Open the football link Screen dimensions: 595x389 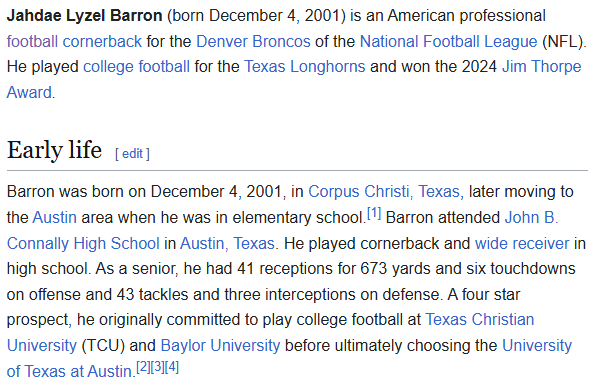[x=32, y=41]
